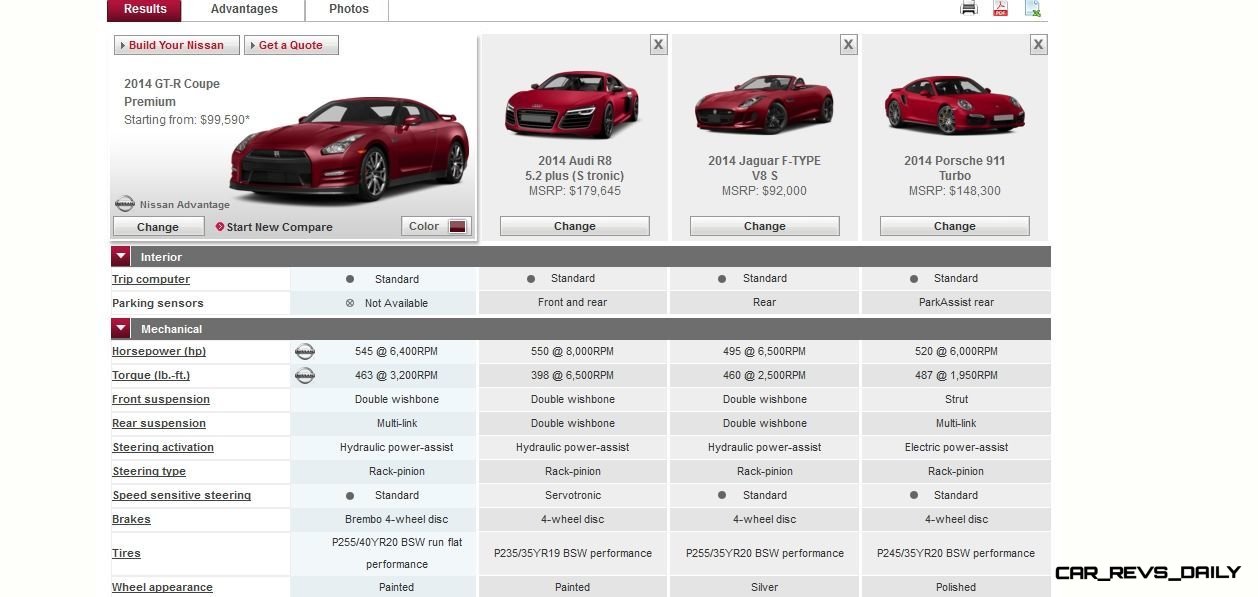1258x597 pixels.
Task: Change the Nissan GT-R vehicle
Action: (x=158, y=227)
